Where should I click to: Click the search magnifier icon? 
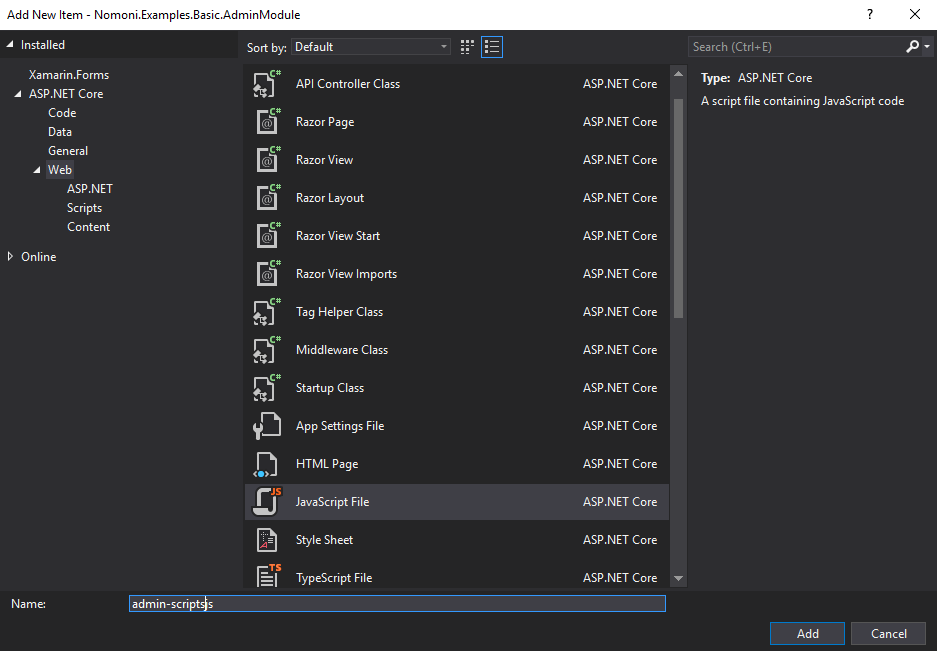pyautogui.click(x=911, y=46)
